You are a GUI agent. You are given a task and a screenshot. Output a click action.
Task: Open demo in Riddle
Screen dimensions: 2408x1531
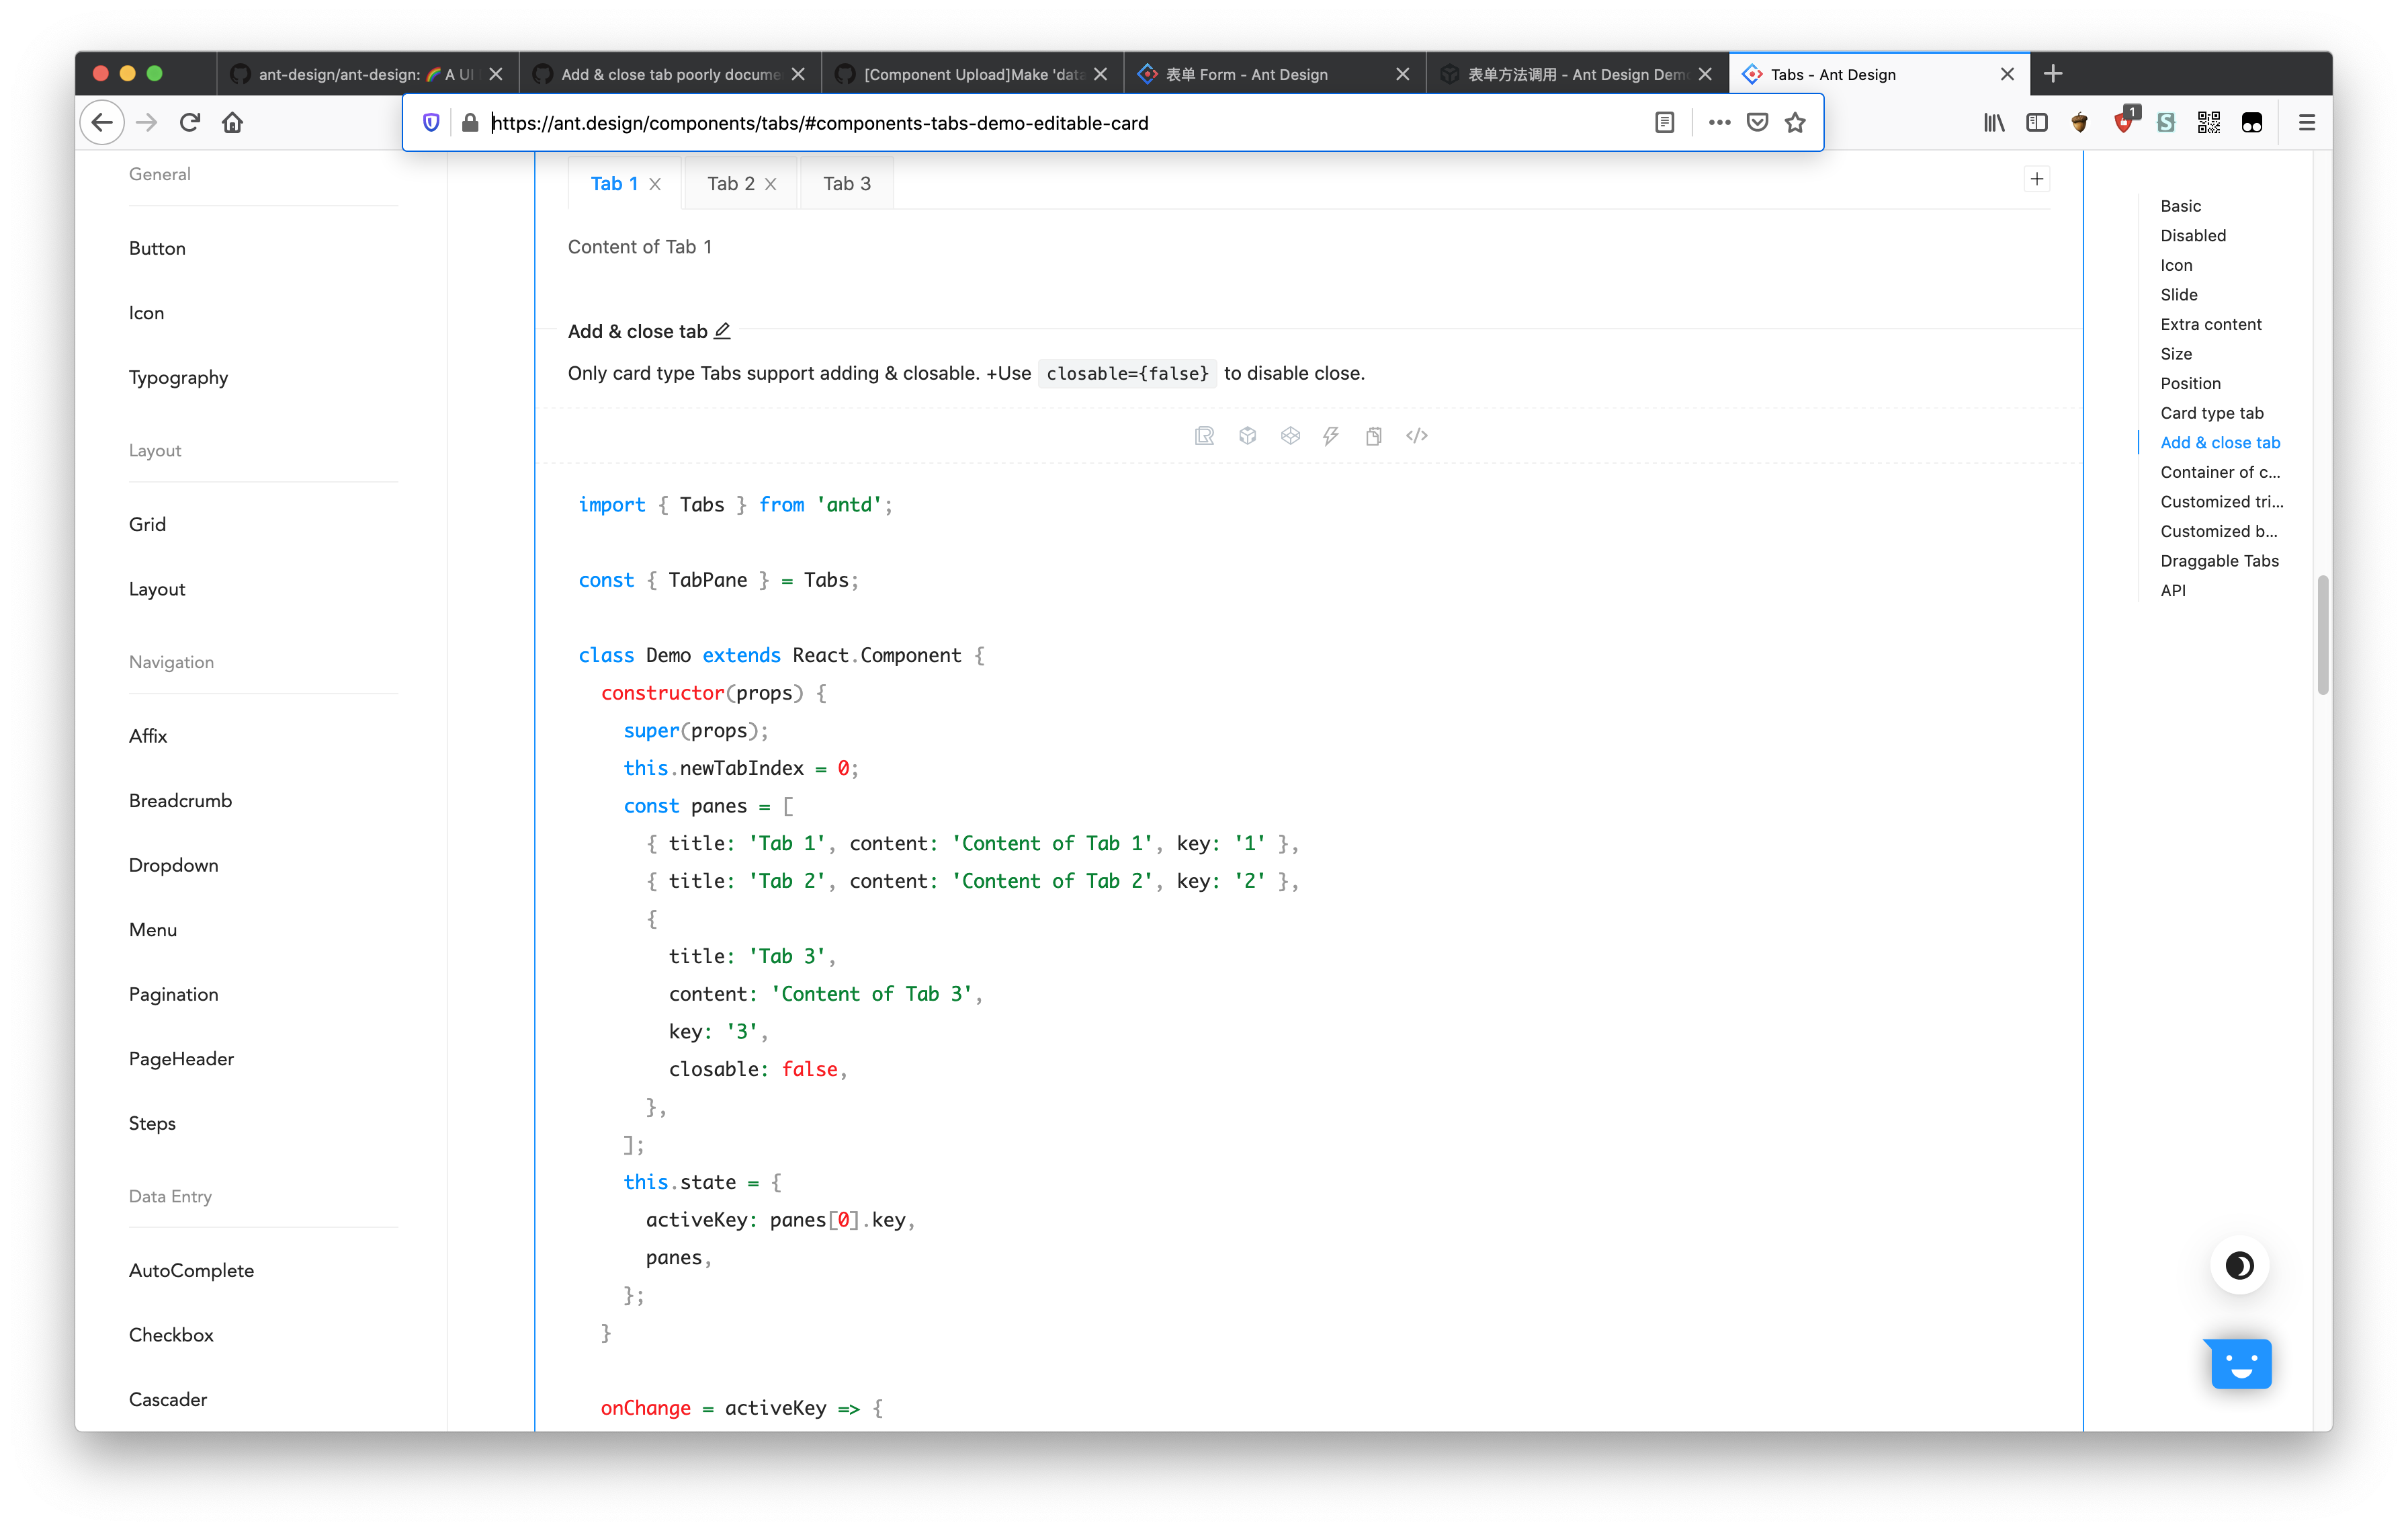pos(1204,435)
